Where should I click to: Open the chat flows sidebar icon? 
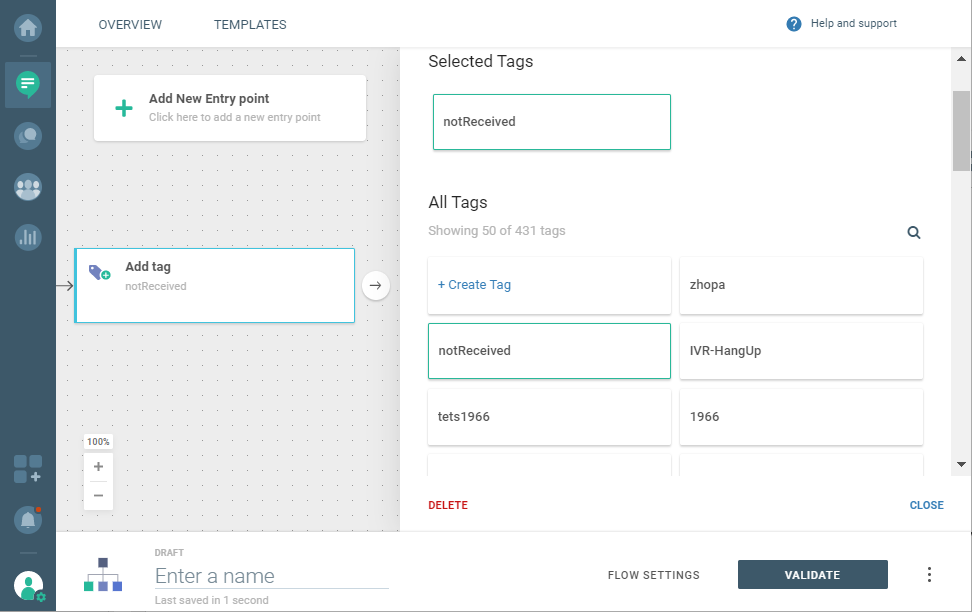click(x=28, y=84)
